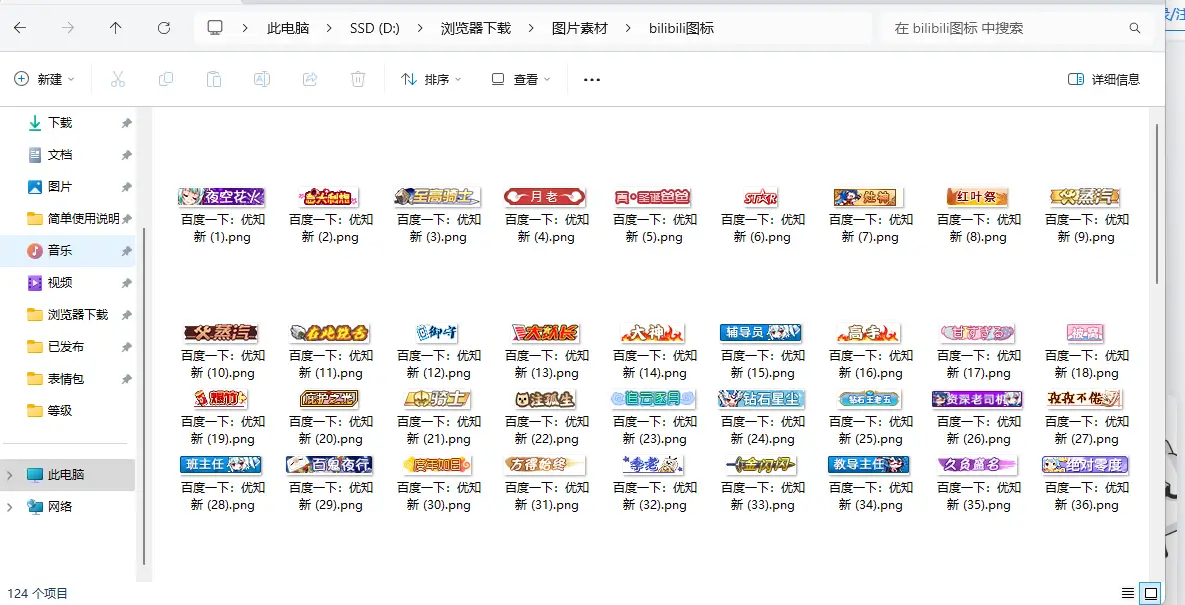
Task: Select 此电脑 in navigation pane
Action: click(69, 475)
